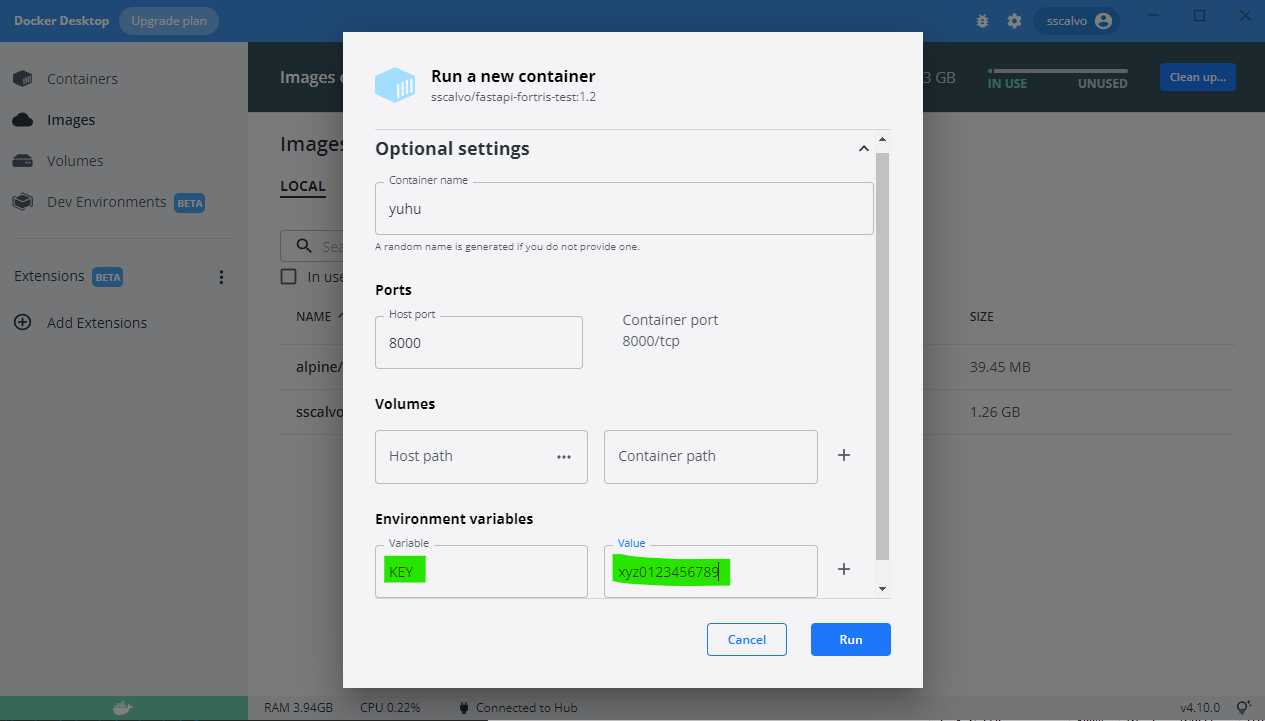Click the in-use disk usage bar
Viewport: 1265px width, 721px height.
pyautogui.click(x=1058, y=71)
